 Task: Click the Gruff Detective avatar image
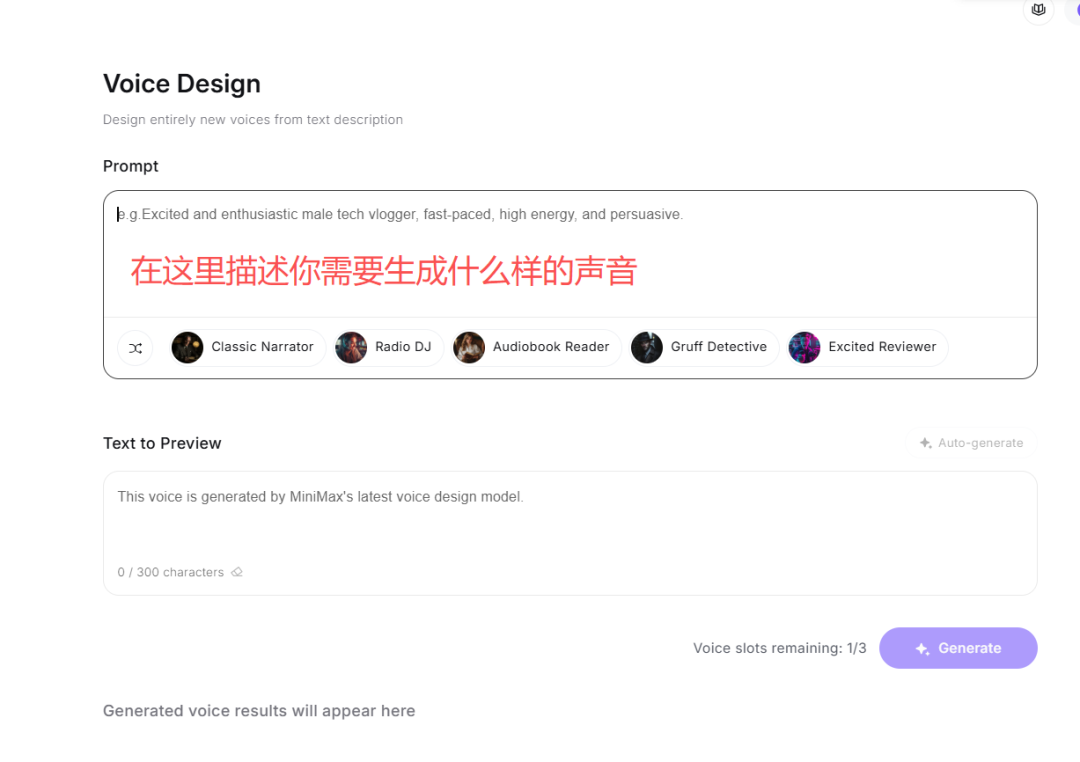coord(647,347)
